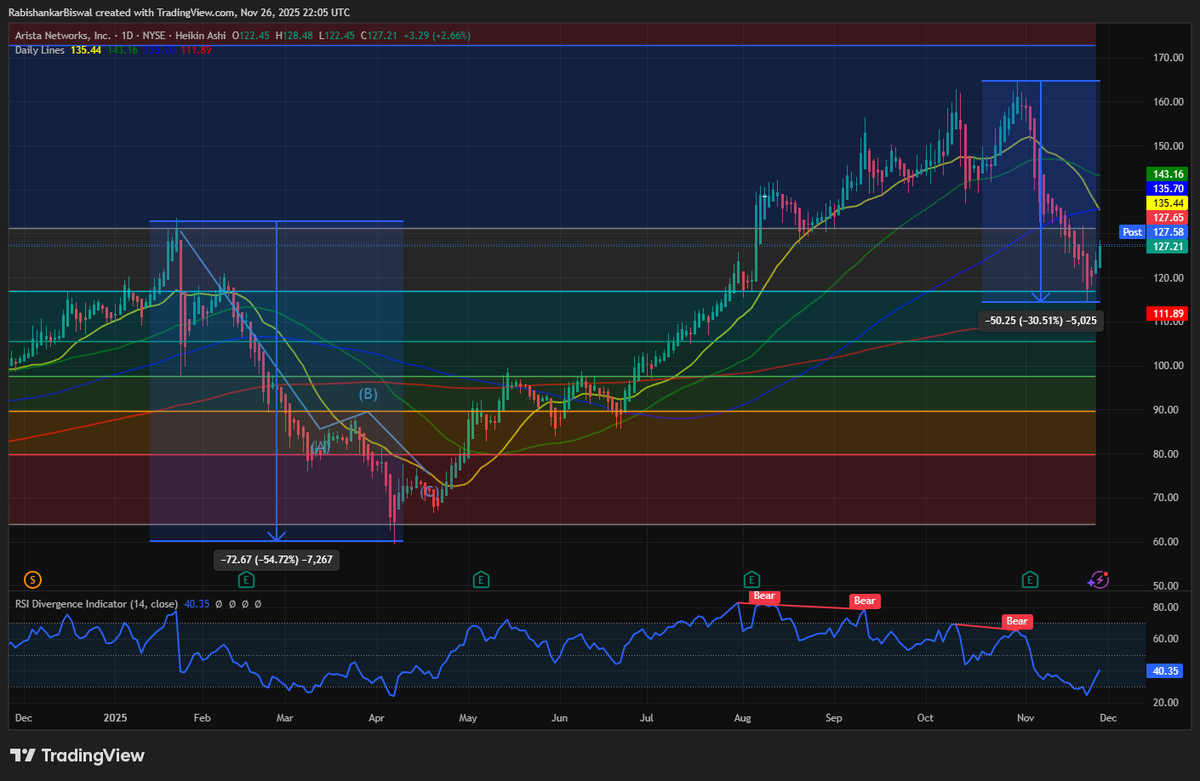Open the earnings E marker near May
Image resolution: width=1200 pixels, height=781 pixels.
pyautogui.click(x=481, y=579)
